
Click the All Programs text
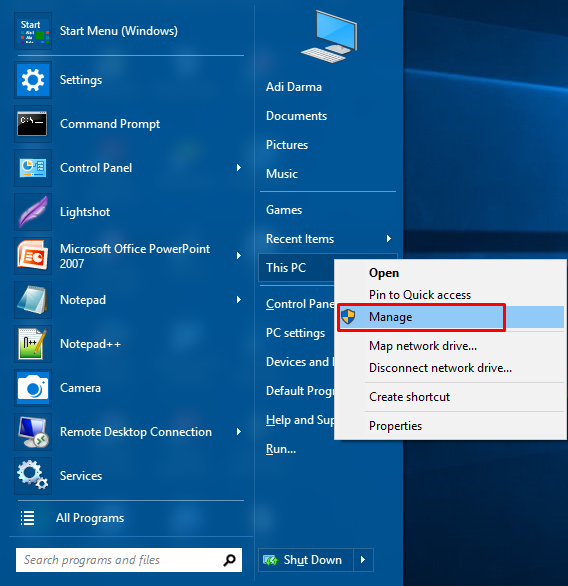[x=90, y=518]
